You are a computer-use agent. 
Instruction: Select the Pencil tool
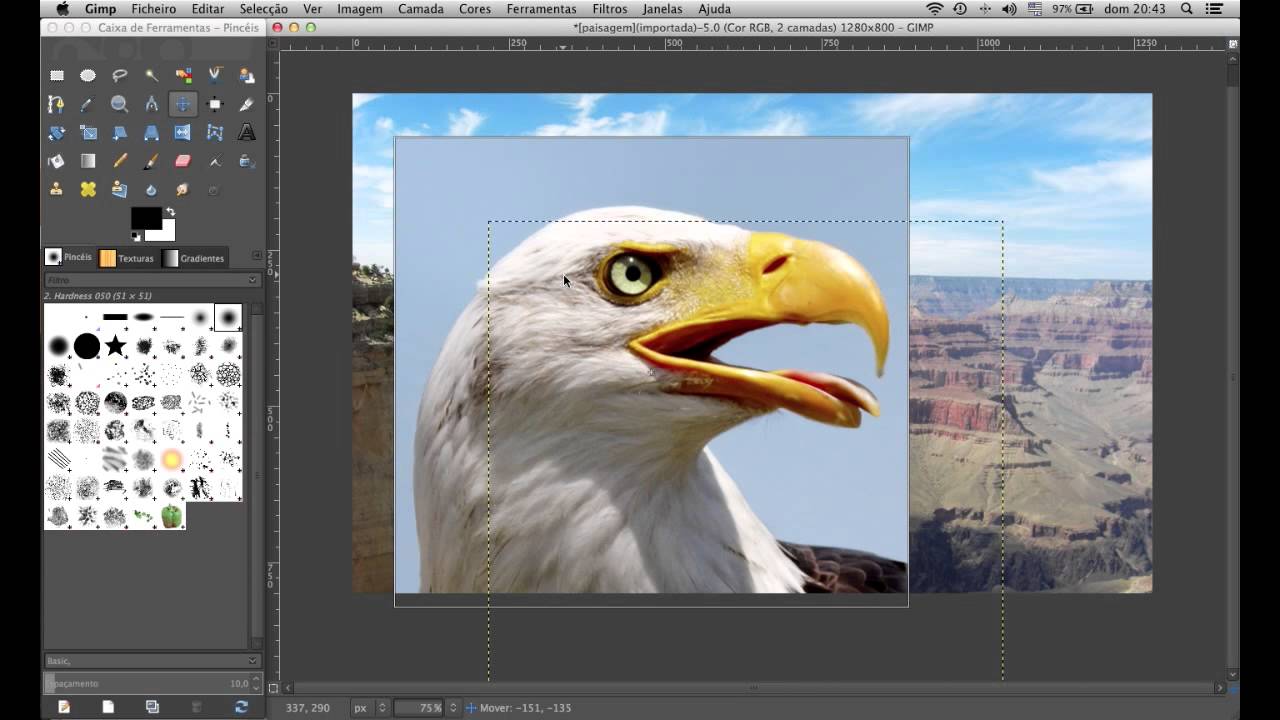click(120, 161)
